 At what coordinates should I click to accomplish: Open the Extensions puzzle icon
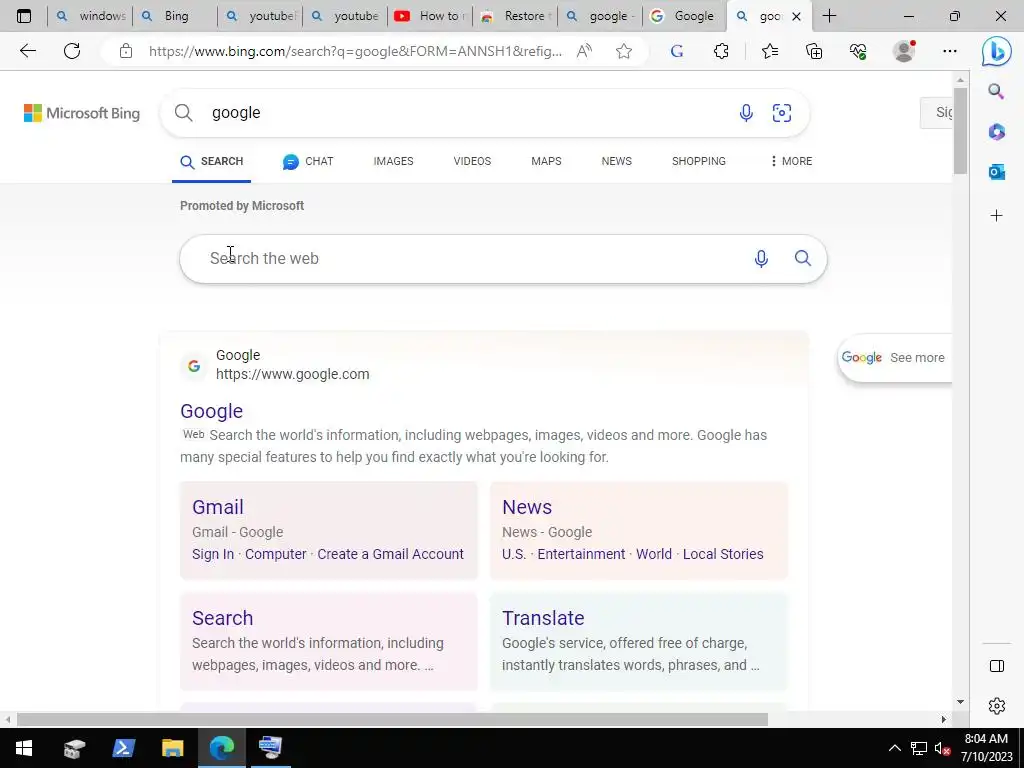point(721,51)
